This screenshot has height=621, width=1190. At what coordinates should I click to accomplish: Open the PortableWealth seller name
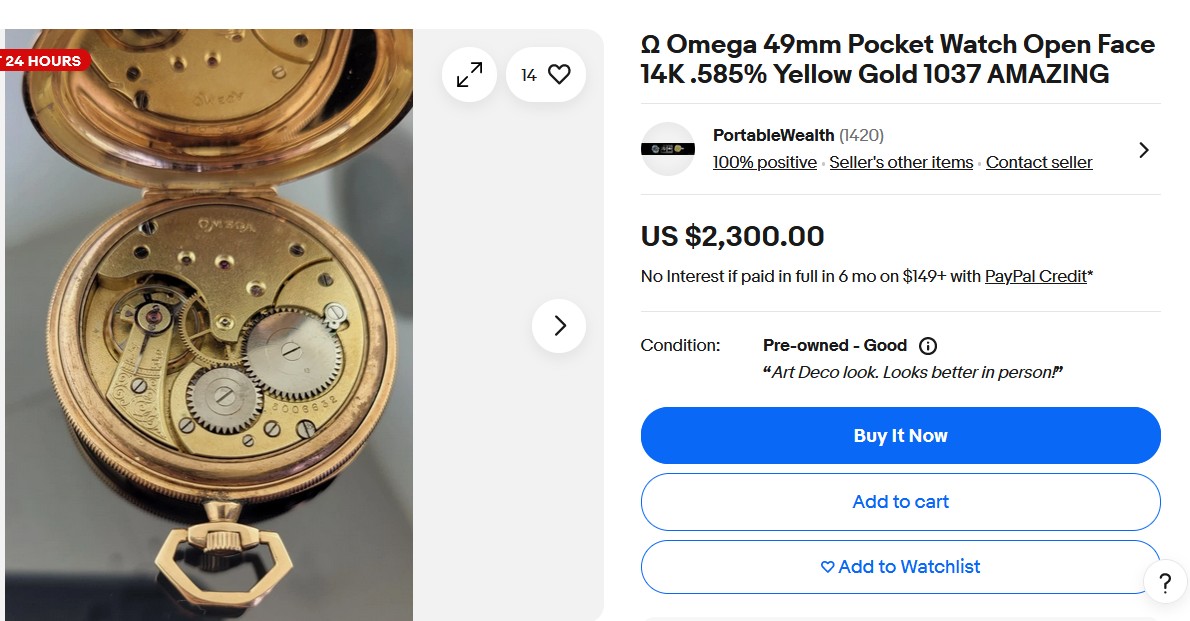pyautogui.click(x=773, y=135)
